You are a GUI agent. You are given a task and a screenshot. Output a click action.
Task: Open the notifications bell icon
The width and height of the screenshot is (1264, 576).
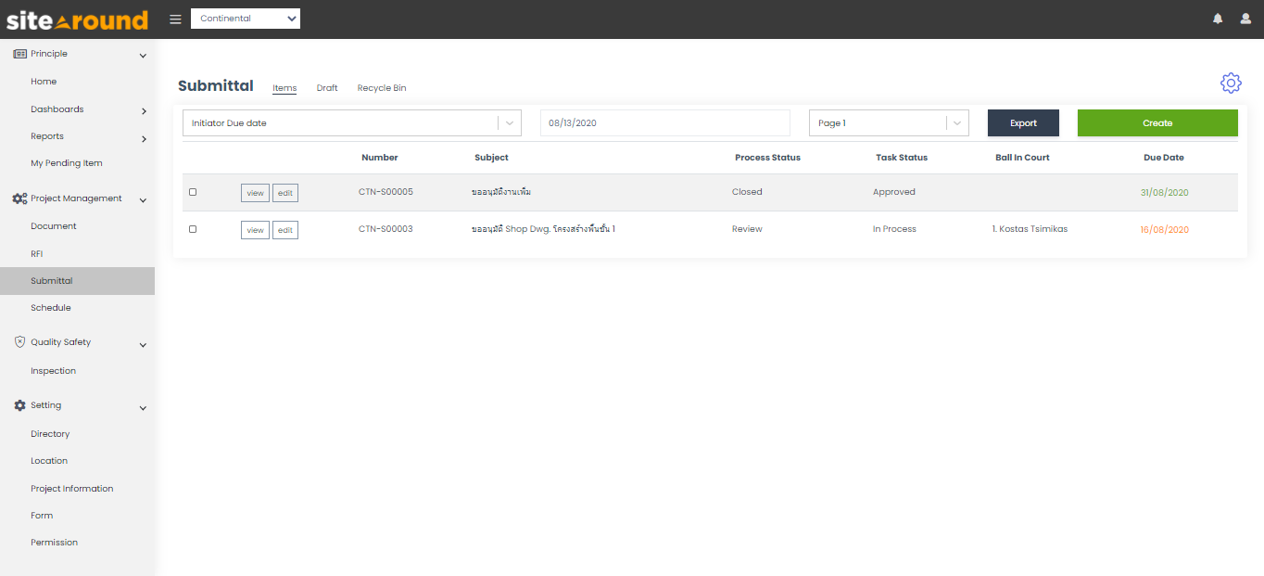click(1217, 18)
